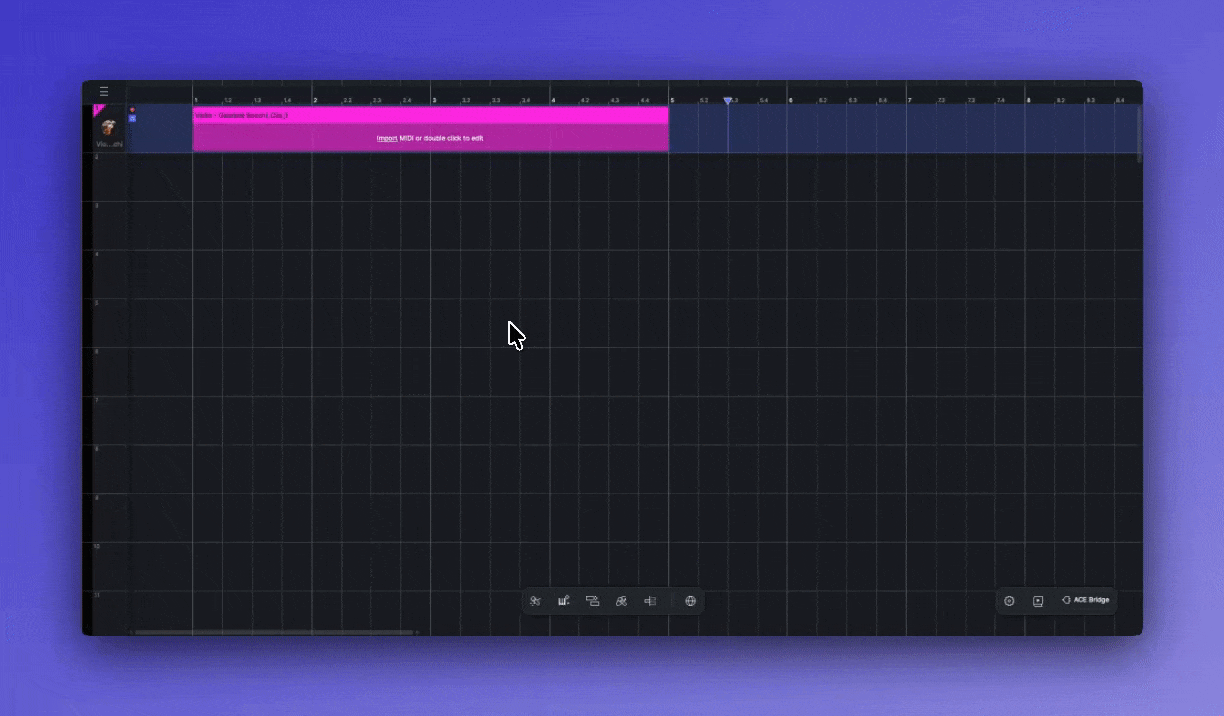Click the horizontal scrollbar at the bottom

pos(275,632)
